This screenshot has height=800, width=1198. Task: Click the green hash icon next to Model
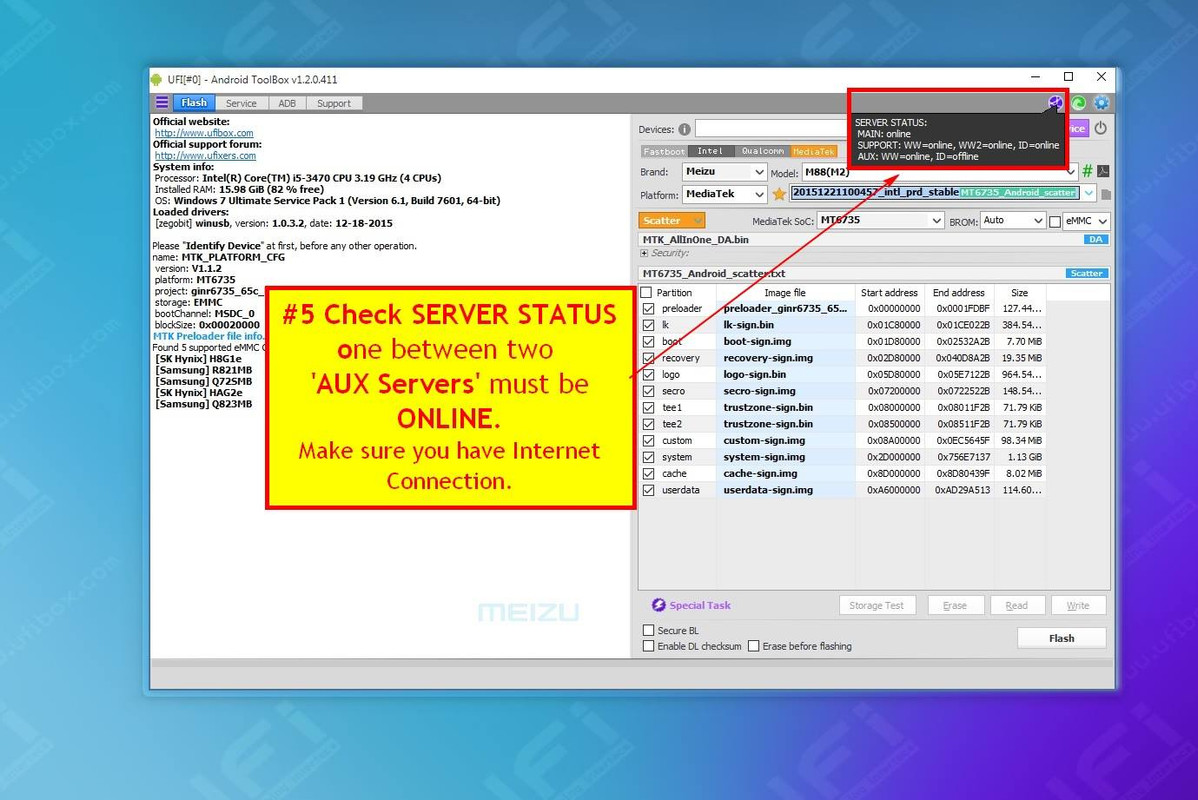(1087, 172)
